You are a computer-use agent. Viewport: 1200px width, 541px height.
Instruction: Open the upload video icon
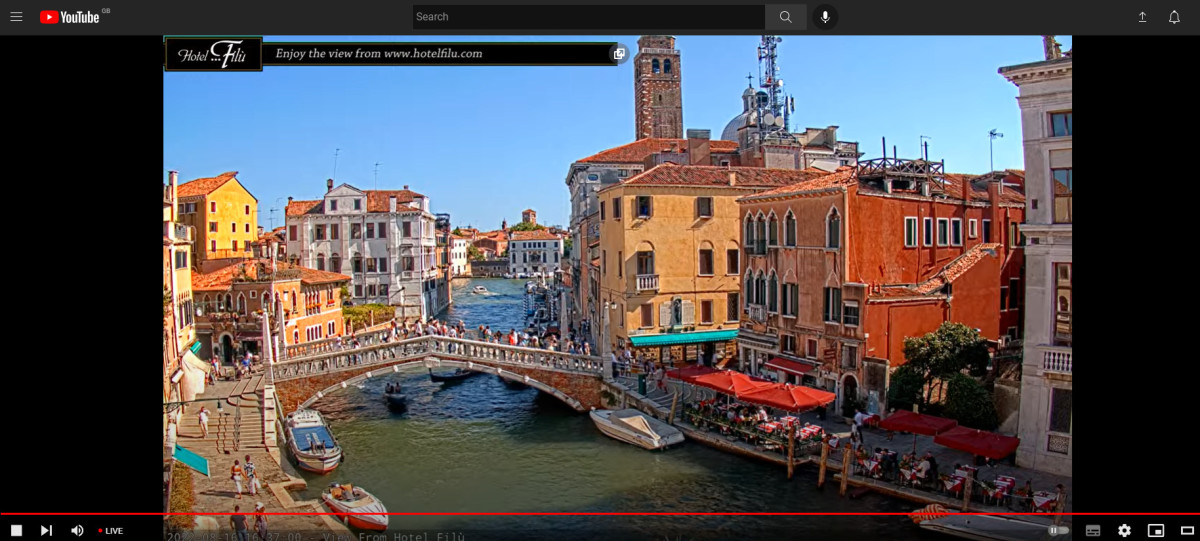pyautogui.click(x=1142, y=17)
